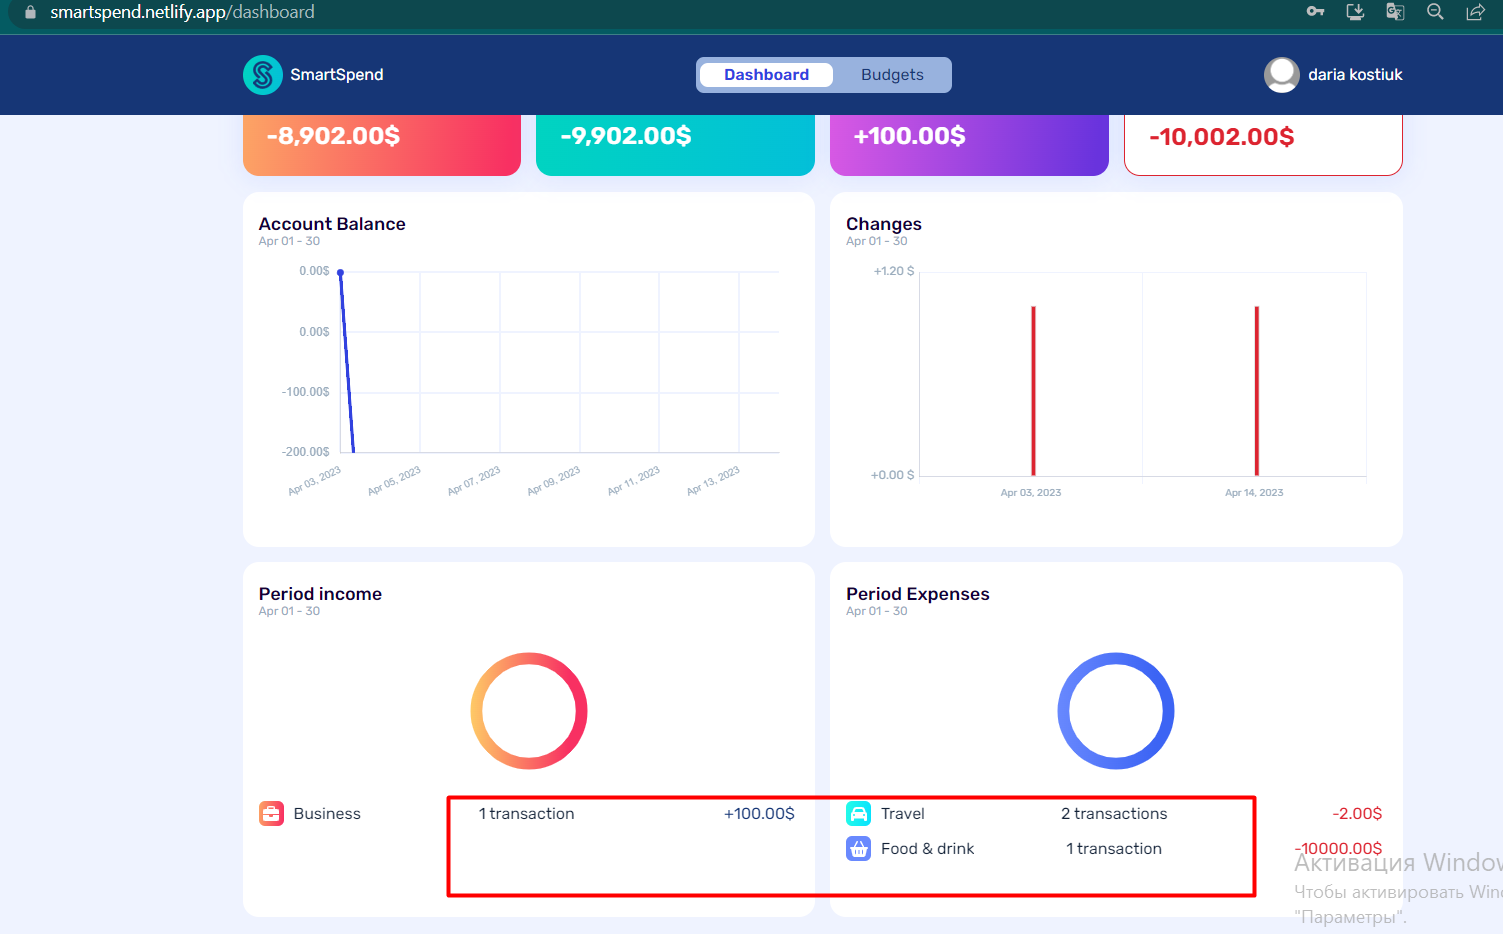Open Google Translate in the address bar

click(x=1394, y=12)
